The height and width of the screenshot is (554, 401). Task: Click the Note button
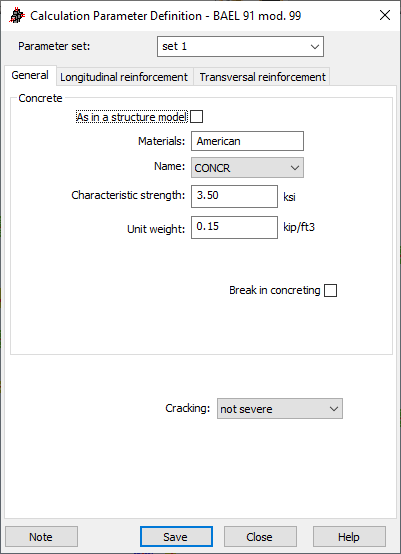(41, 537)
